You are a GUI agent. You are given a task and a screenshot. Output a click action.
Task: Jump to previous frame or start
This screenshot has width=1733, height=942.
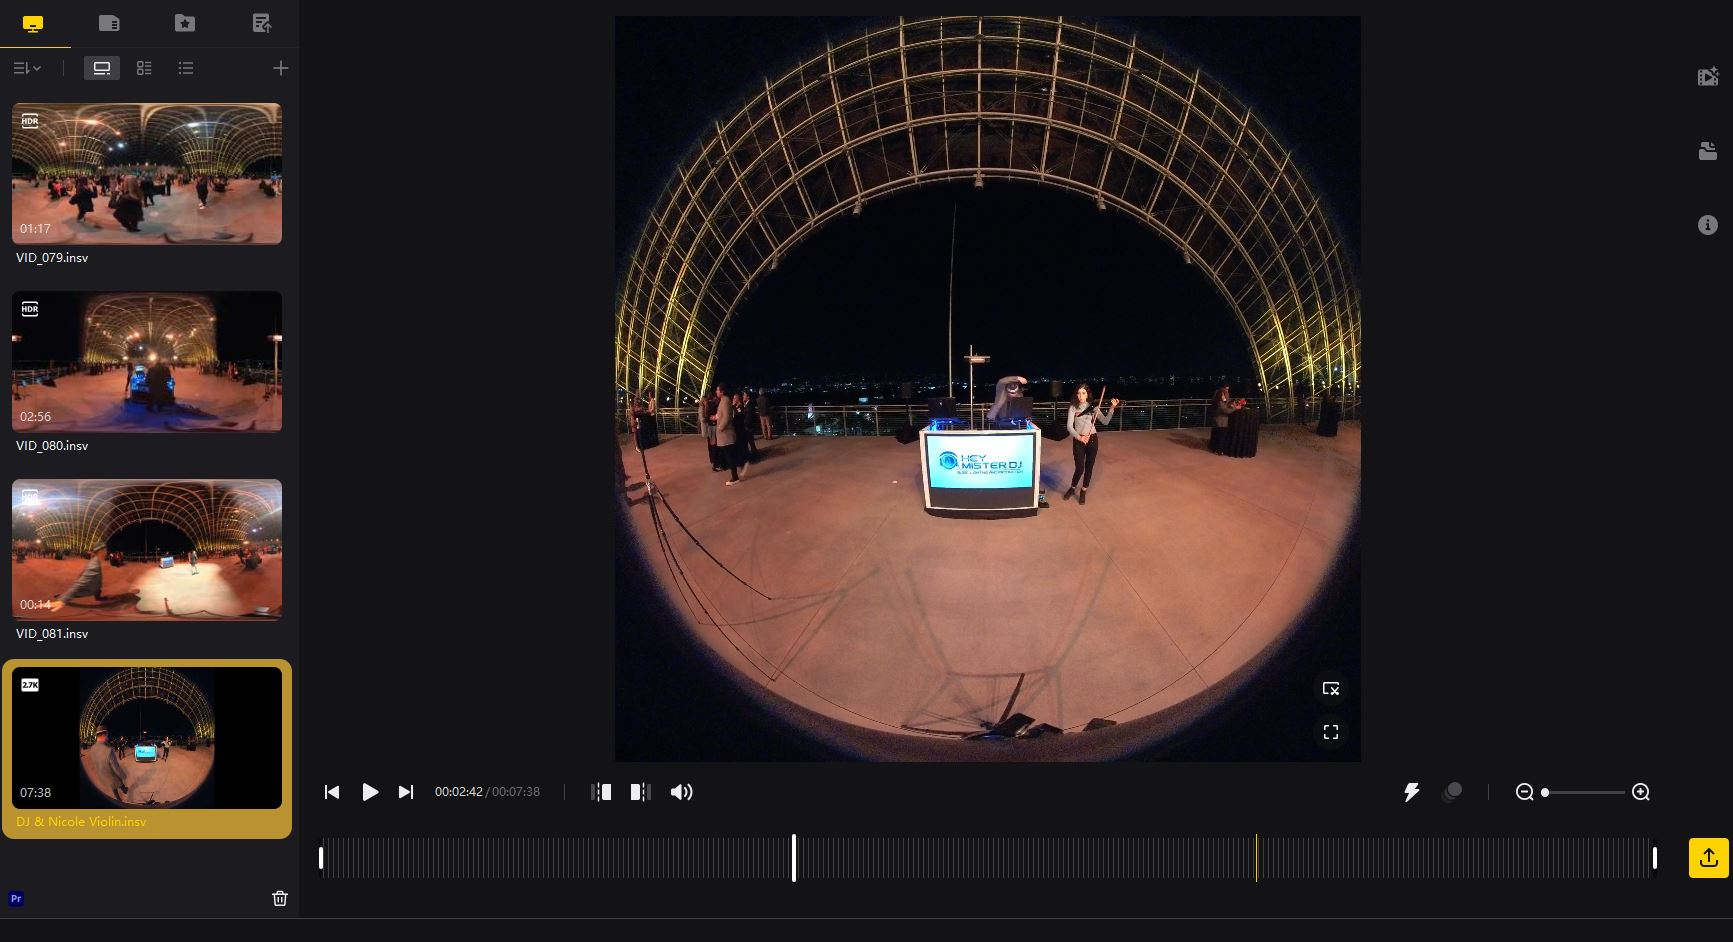pyautogui.click(x=332, y=792)
